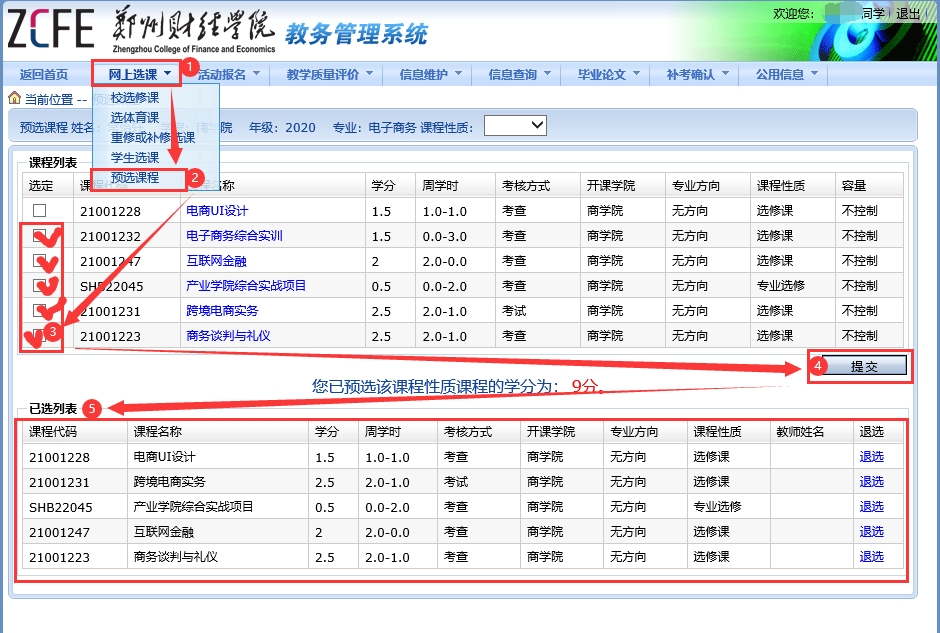Click 退选 for 跨境电商实务 in 已选列表

pyautogui.click(x=872, y=482)
